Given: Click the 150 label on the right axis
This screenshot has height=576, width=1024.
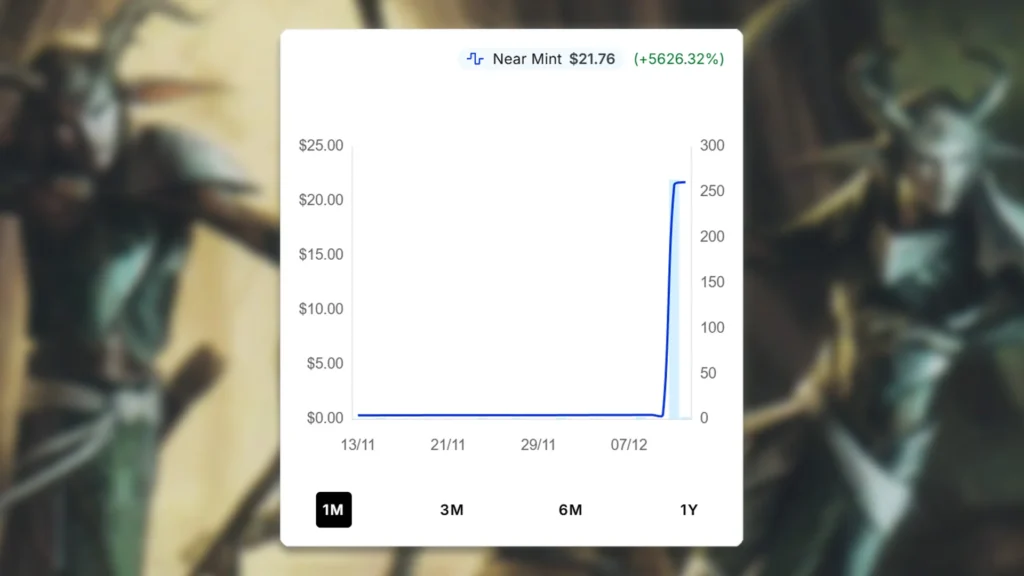Looking at the screenshot, I should (710, 282).
